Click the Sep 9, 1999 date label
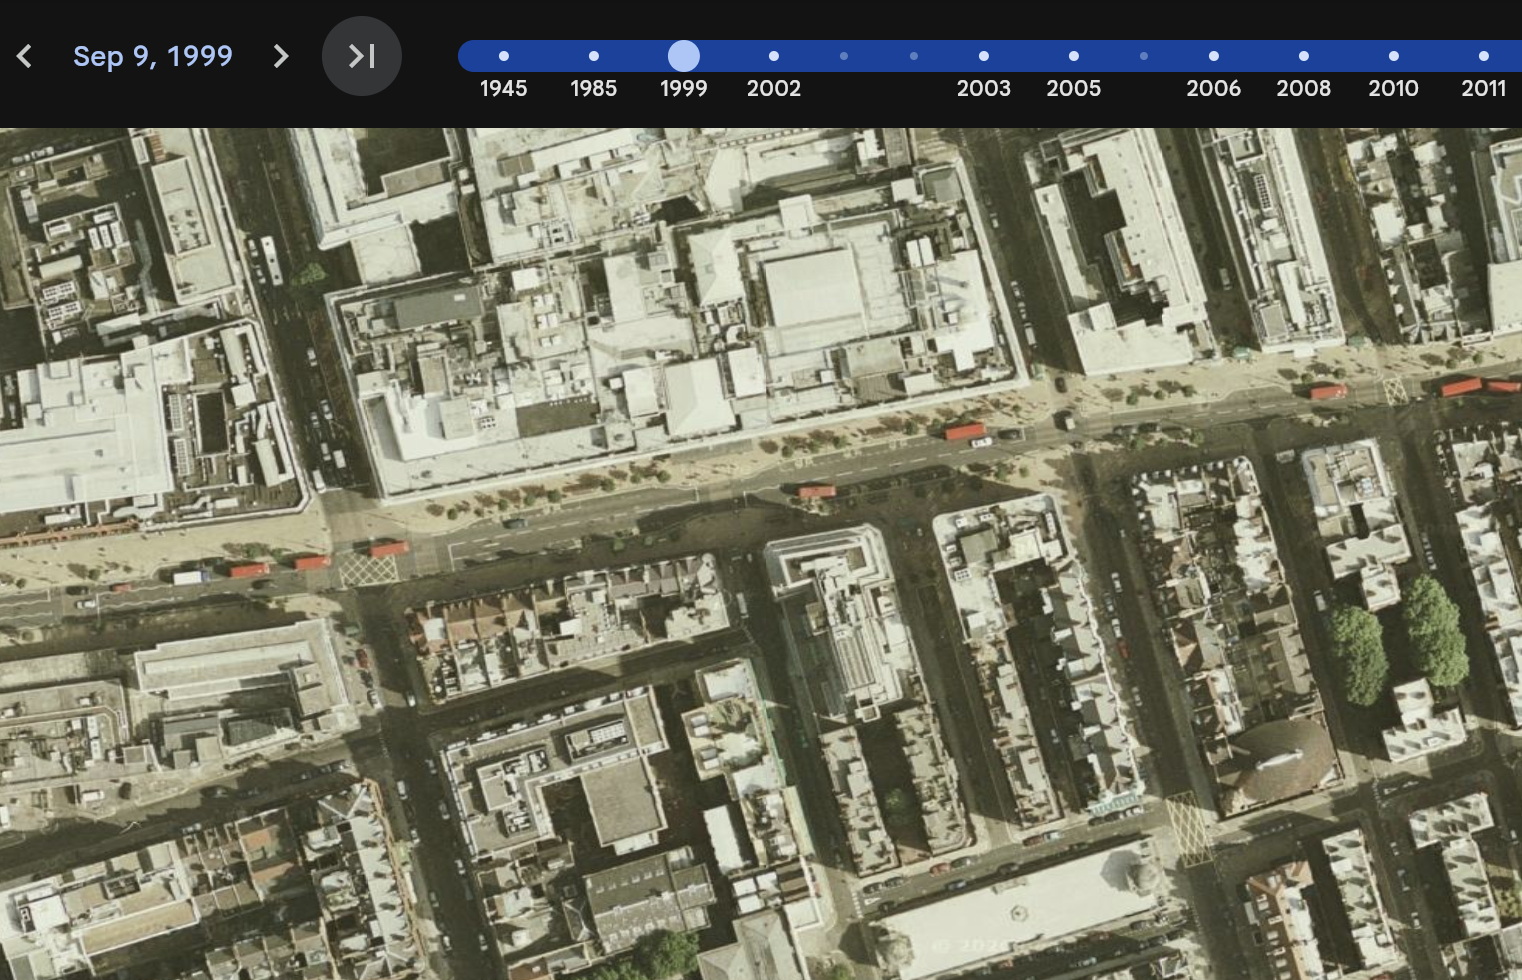The image size is (1522, 980). tap(153, 56)
